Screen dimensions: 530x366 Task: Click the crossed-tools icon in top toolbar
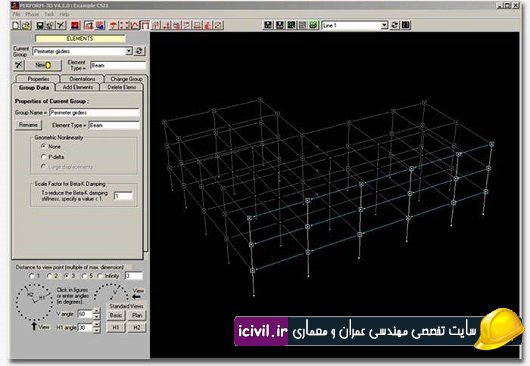61,25
